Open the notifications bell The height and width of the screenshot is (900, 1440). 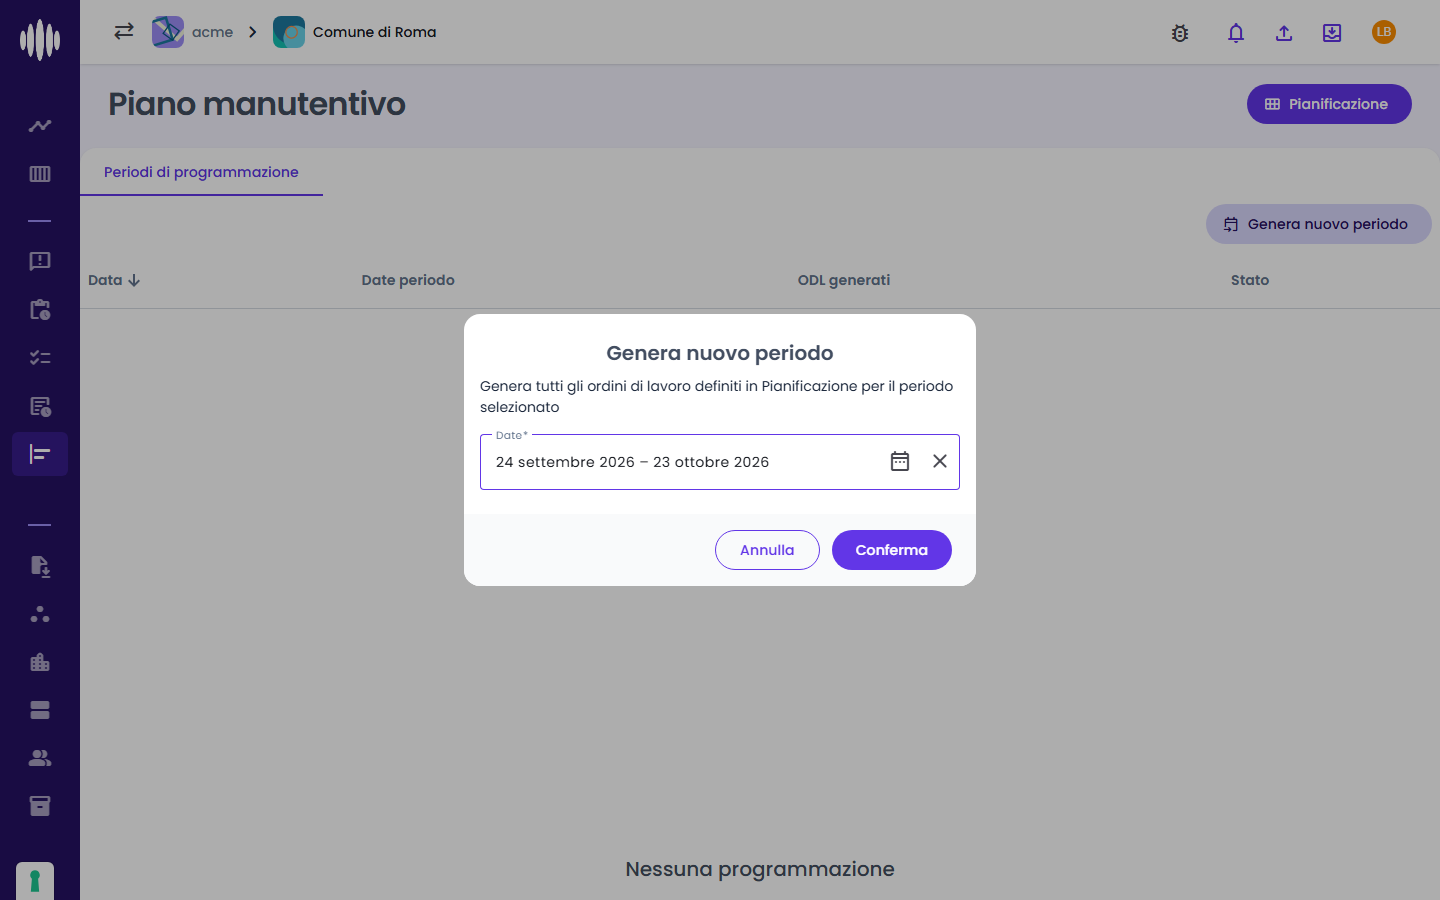1236,33
